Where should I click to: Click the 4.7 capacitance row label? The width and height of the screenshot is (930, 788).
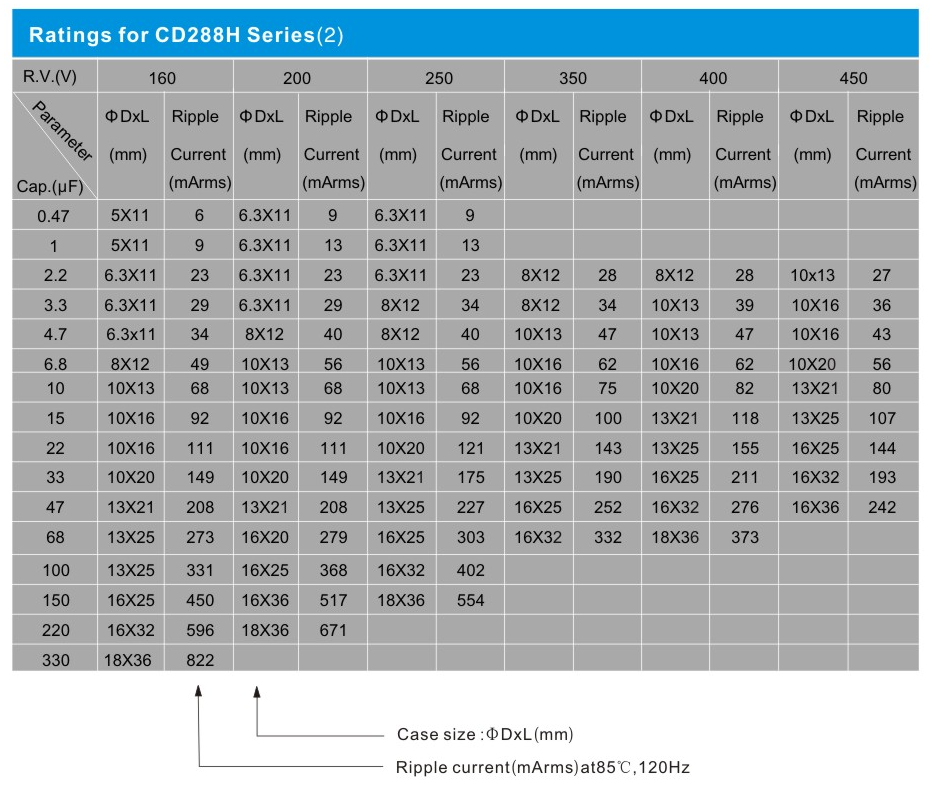(55, 334)
